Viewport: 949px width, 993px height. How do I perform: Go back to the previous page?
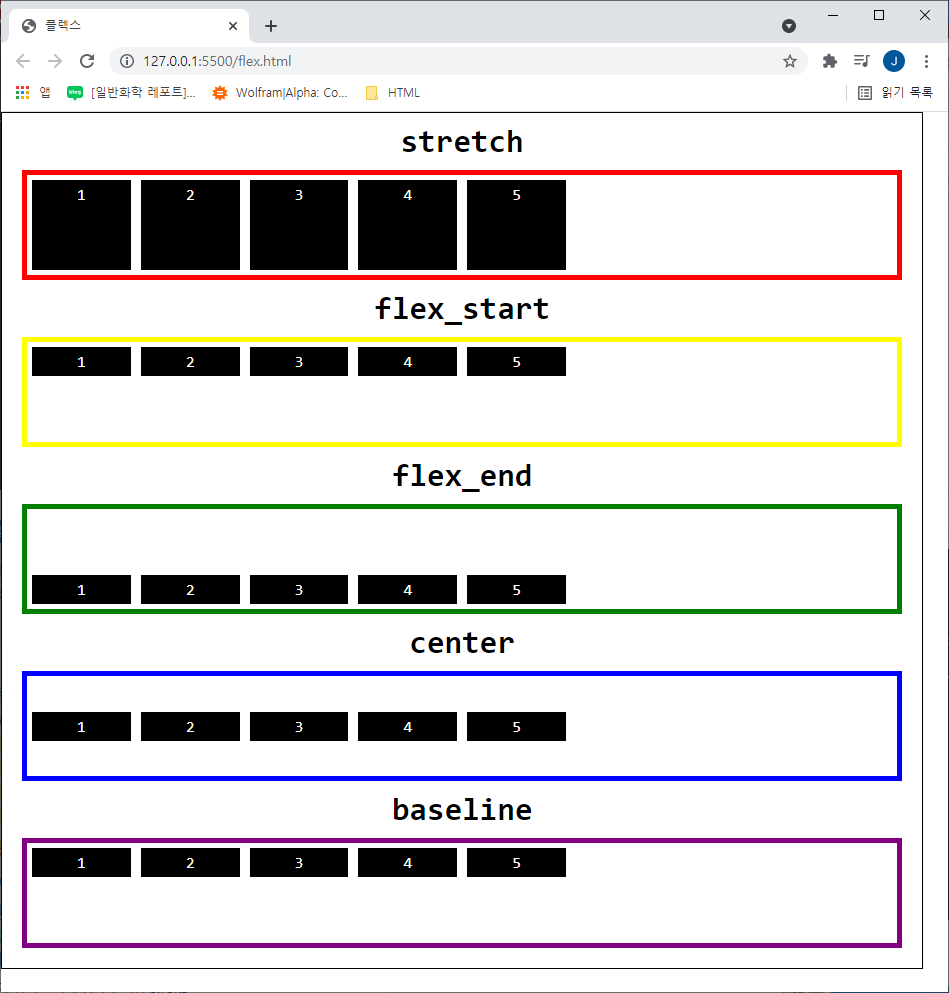[23, 61]
